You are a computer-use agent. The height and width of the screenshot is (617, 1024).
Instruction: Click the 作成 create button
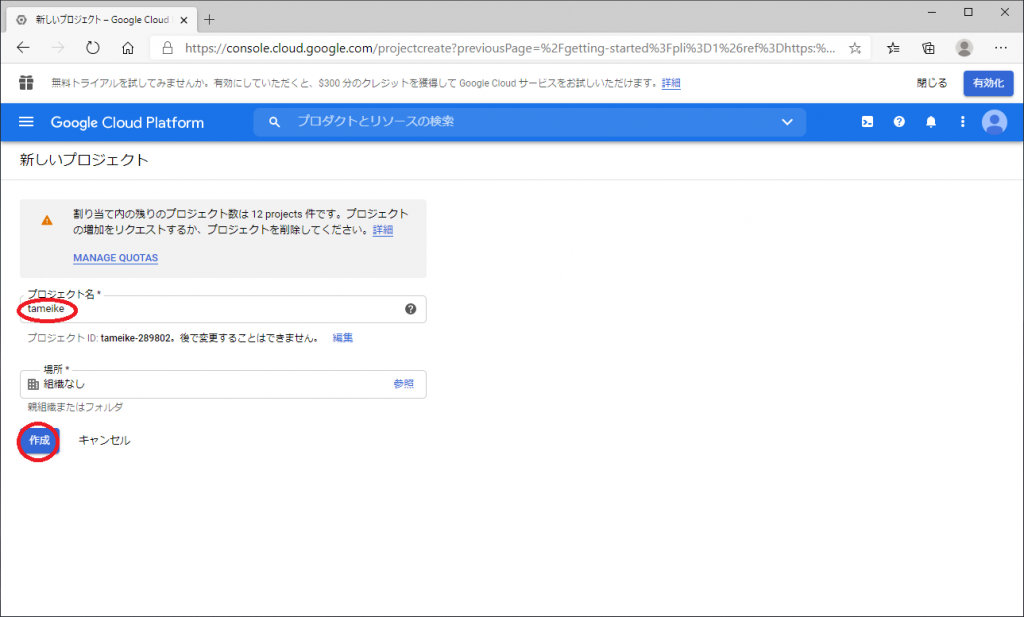click(39, 440)
